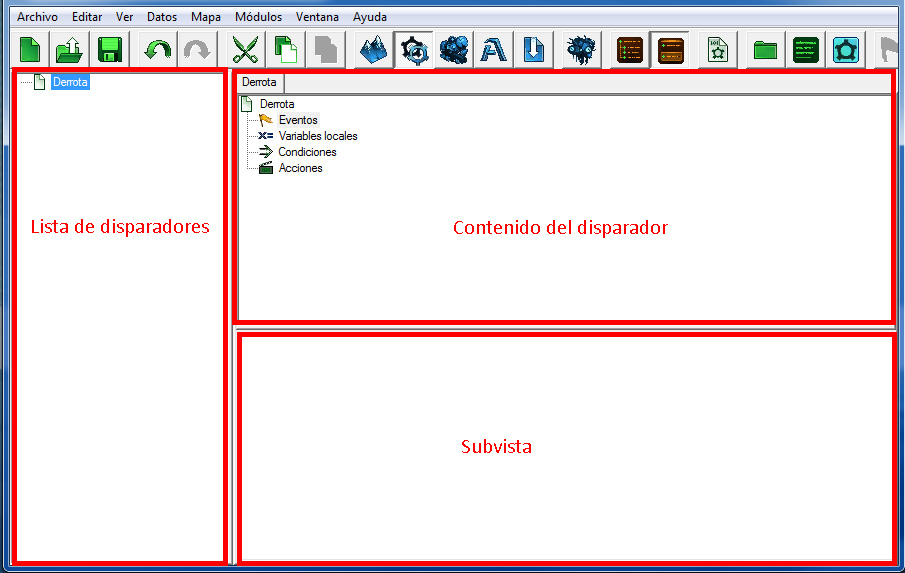This screenshot has height=573, width=905.
Task: Click the document-with-gear script icon
Action: (718, 50)
